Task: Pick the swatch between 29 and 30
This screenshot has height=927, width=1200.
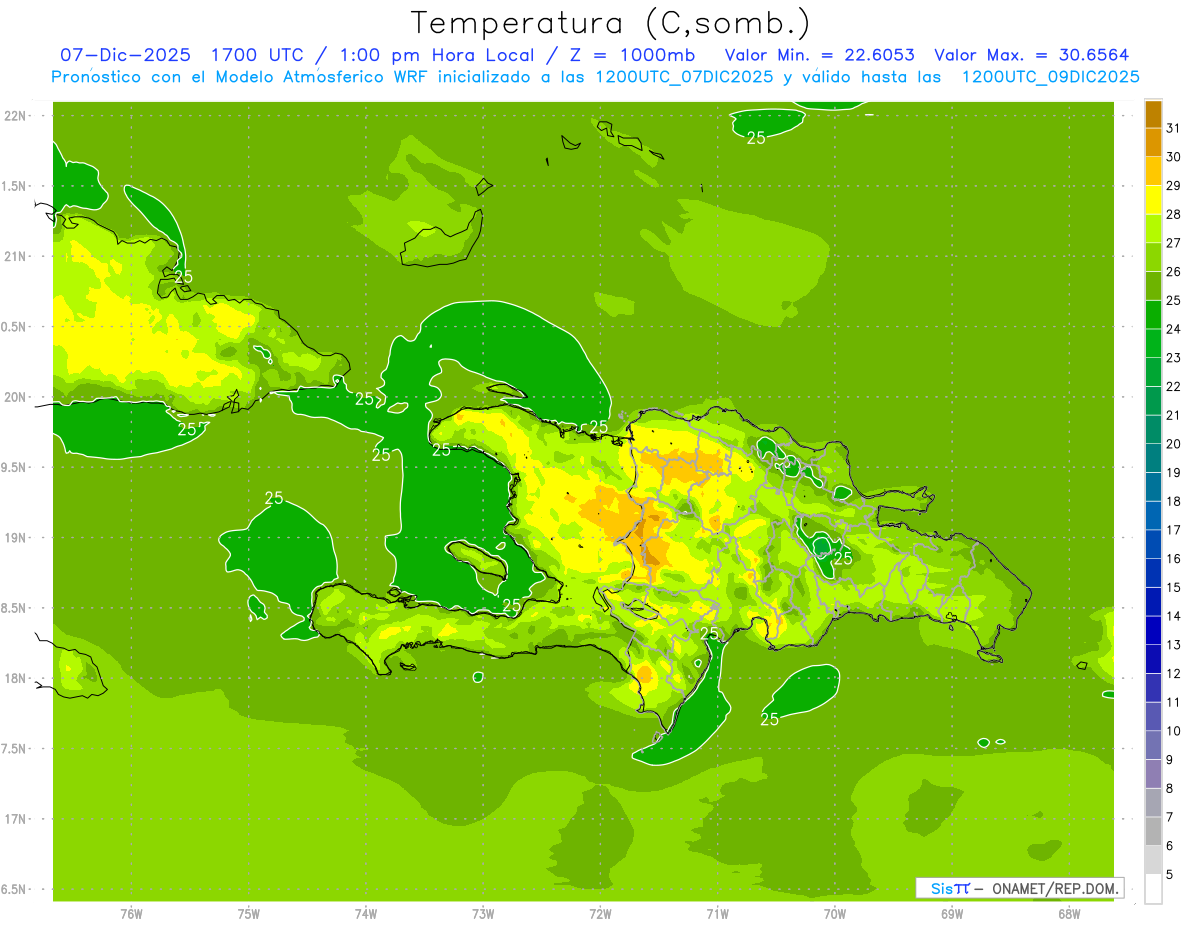Action: pyautogui.click(x=1153, y=171)
